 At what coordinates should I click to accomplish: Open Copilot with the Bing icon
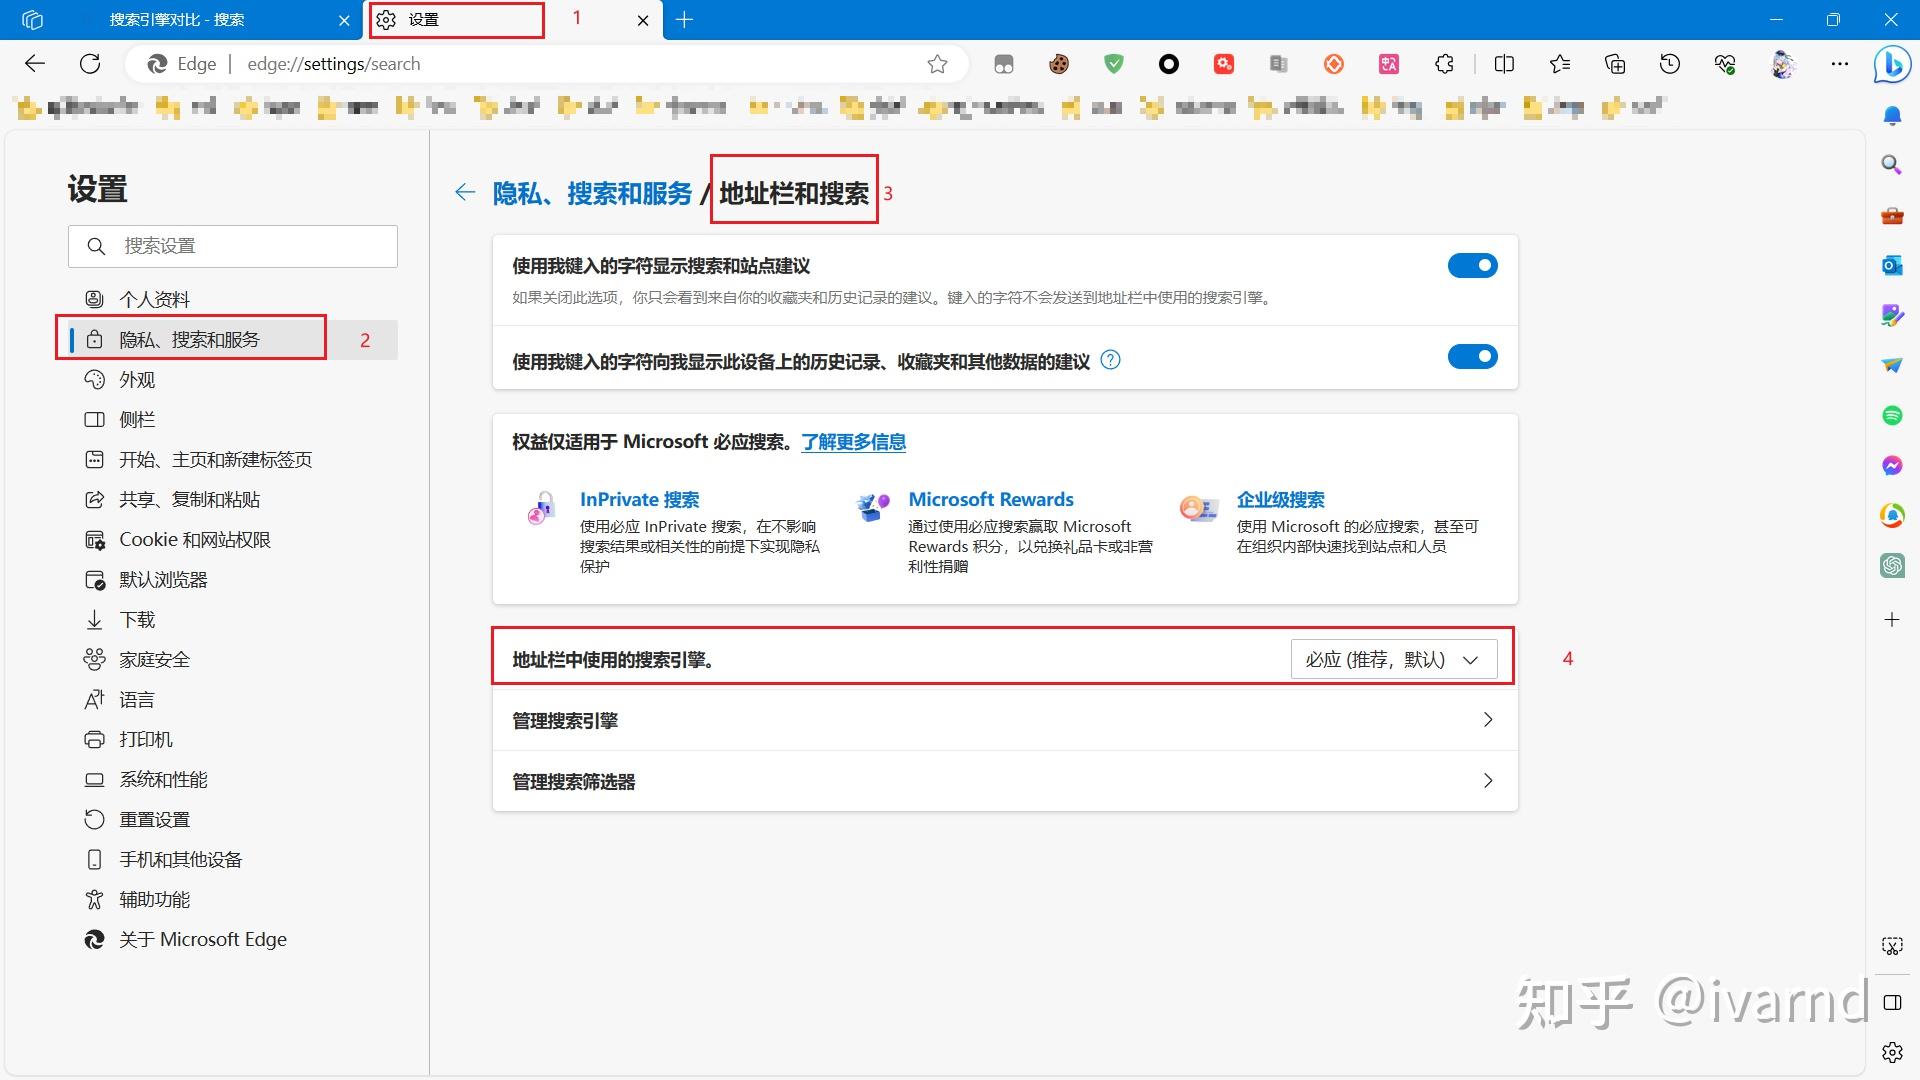coord(1892,63)
